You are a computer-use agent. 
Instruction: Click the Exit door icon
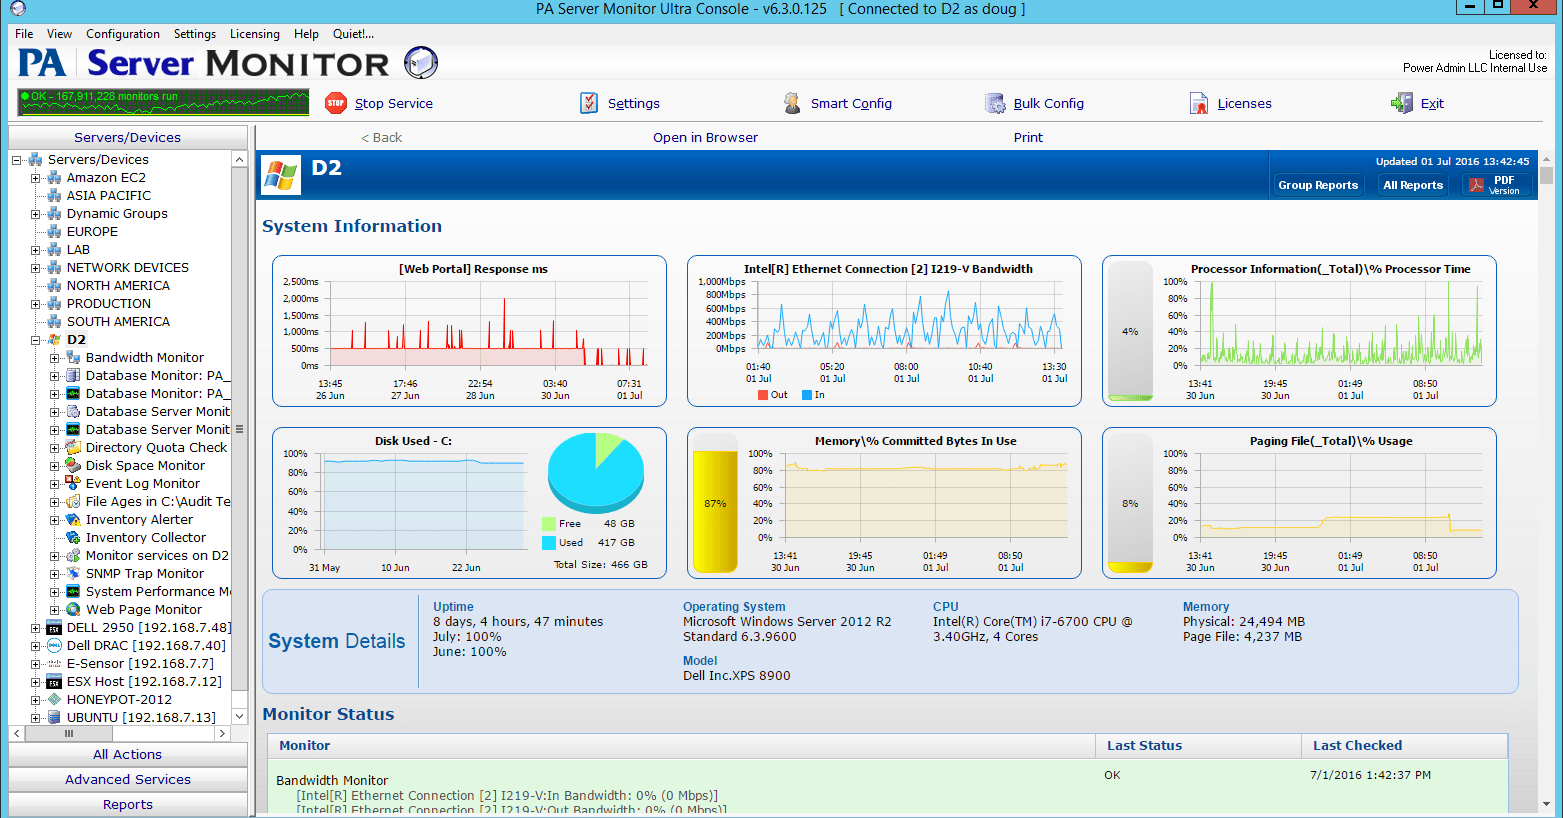point(1401,103)
